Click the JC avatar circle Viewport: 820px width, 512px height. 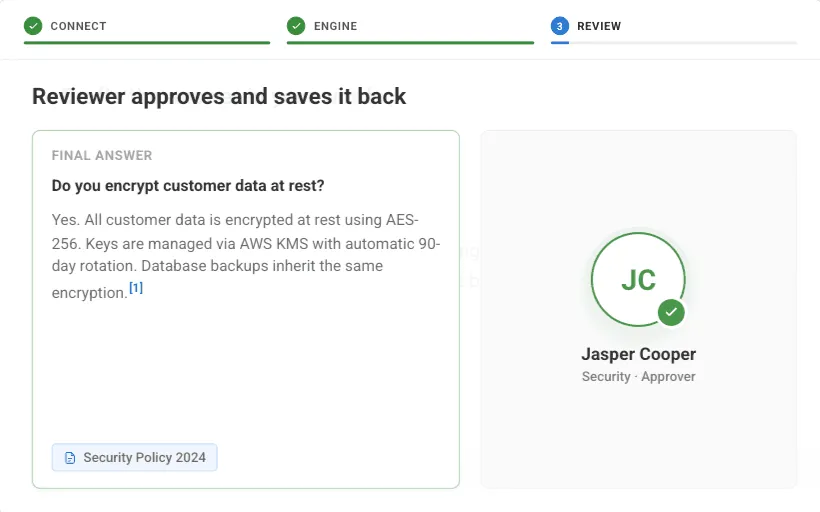638,279
